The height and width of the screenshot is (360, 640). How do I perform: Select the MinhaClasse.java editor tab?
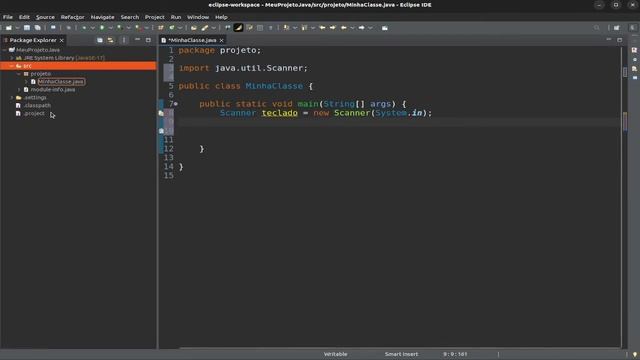click(x=192, y=40)
